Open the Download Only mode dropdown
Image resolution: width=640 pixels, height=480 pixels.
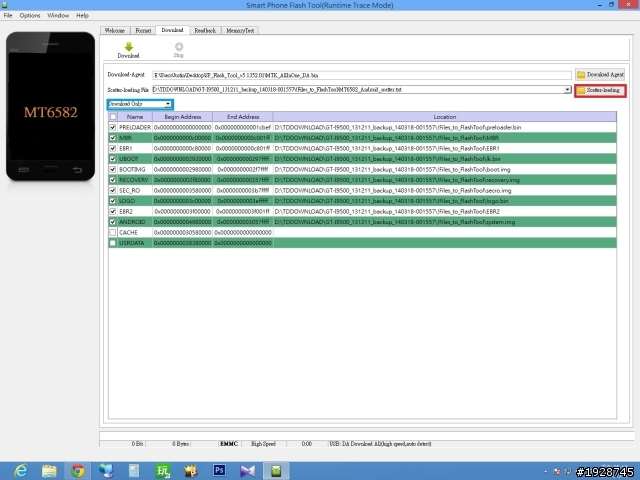coord(140,104)
